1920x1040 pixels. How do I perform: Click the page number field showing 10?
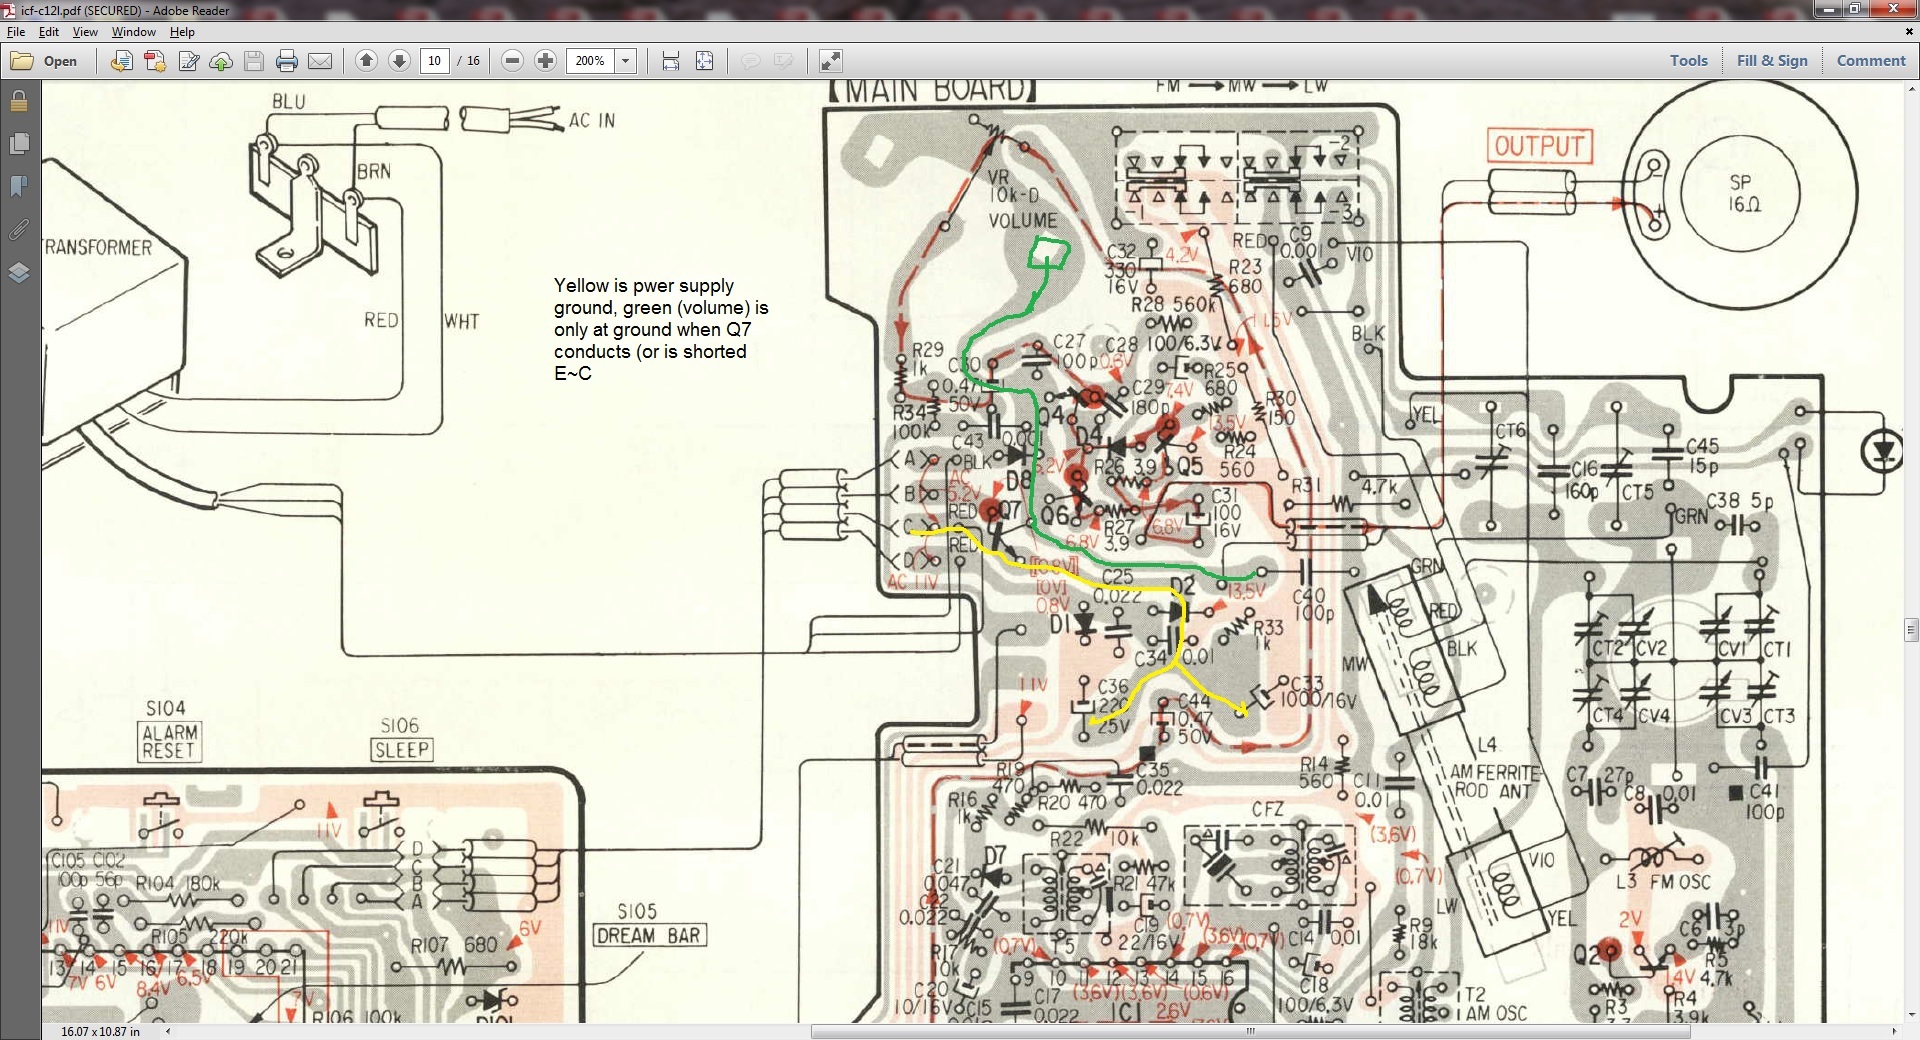pyautogui.click(x=435, y=61)
